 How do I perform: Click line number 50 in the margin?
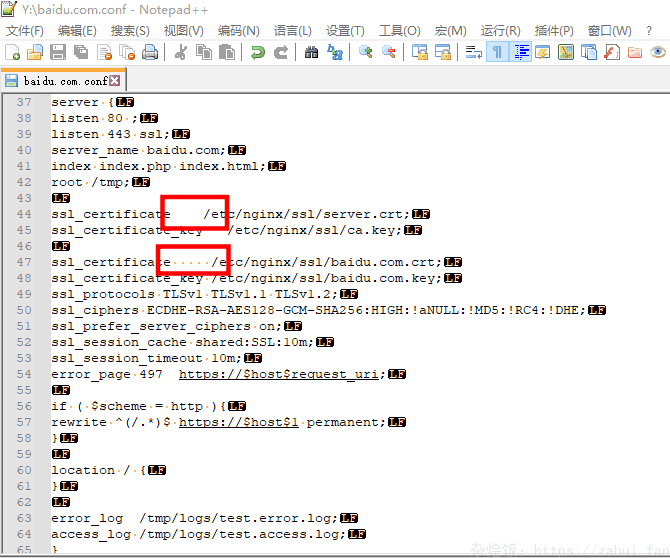click(x=24, y=310)
